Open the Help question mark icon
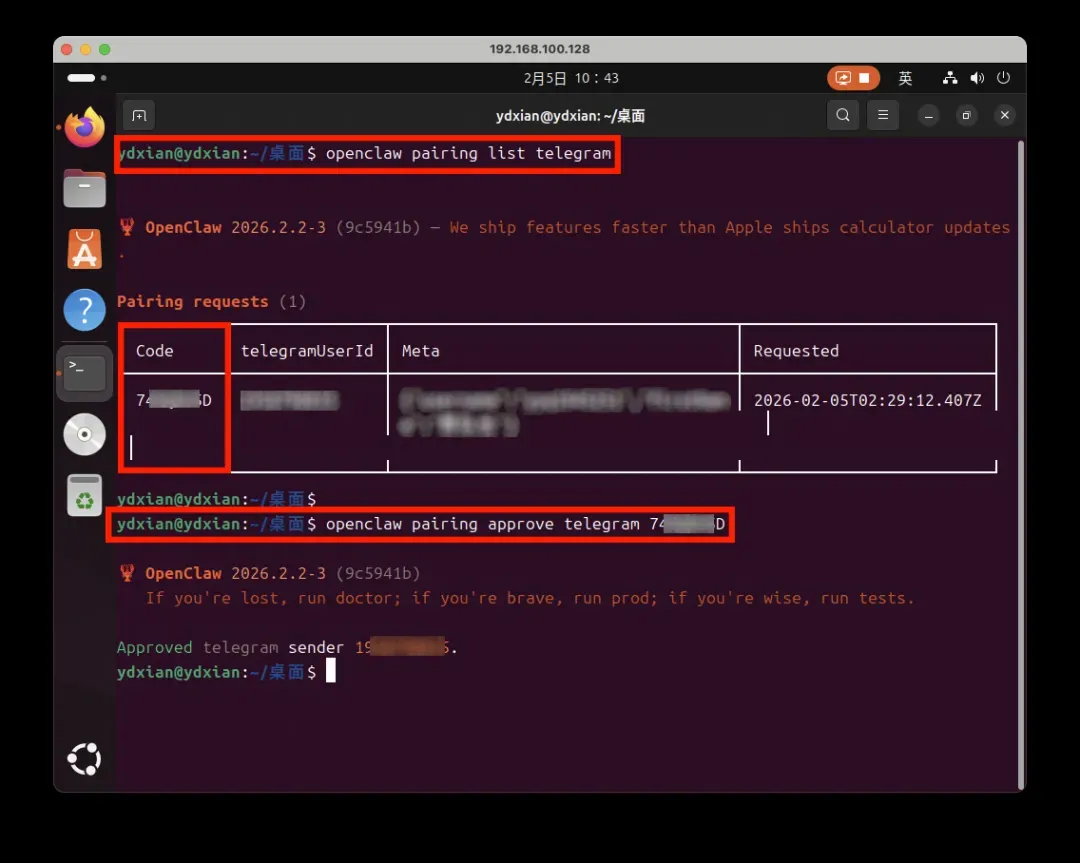 (85, 311)
